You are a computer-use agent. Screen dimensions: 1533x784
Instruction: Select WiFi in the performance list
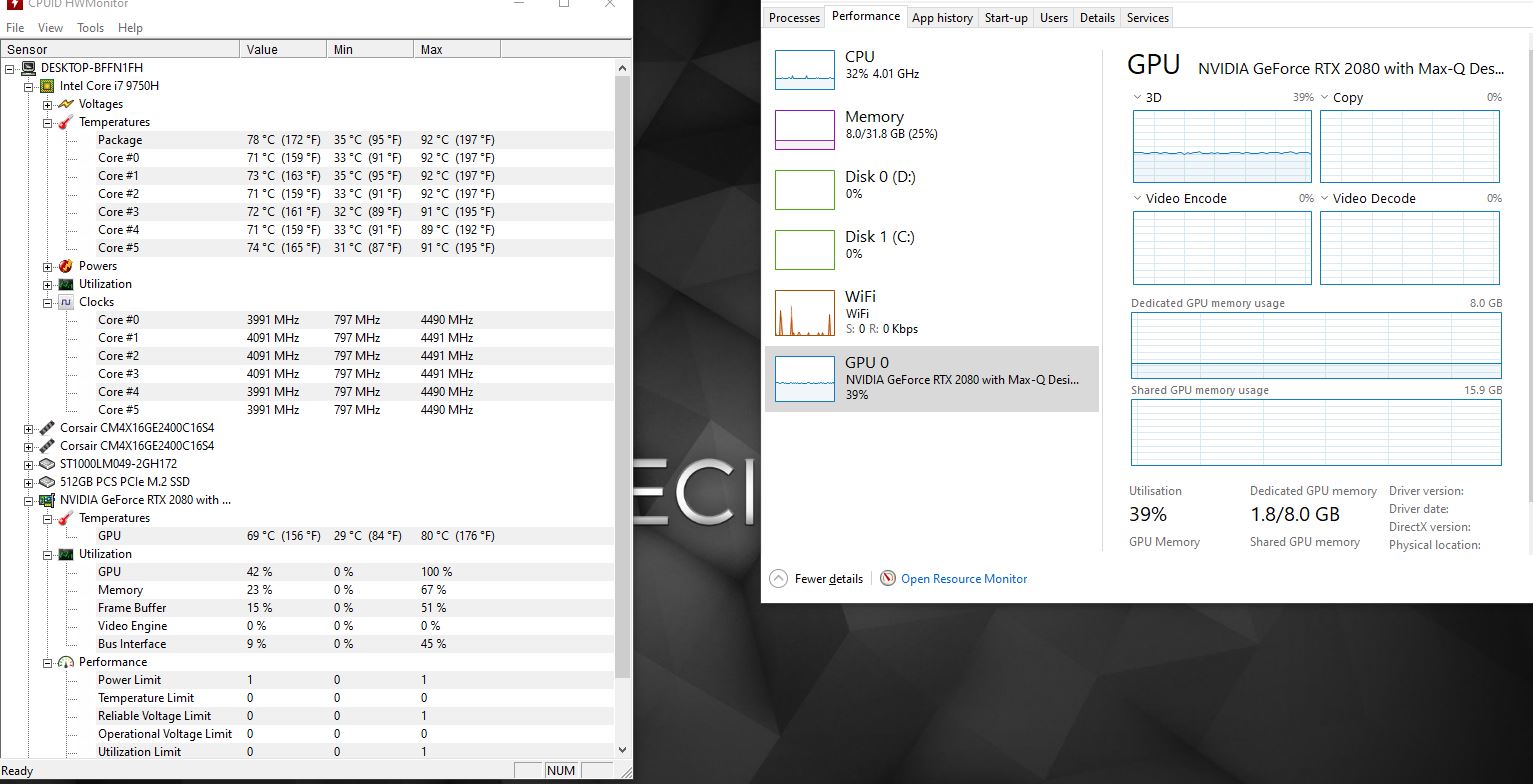coord(931,312)
